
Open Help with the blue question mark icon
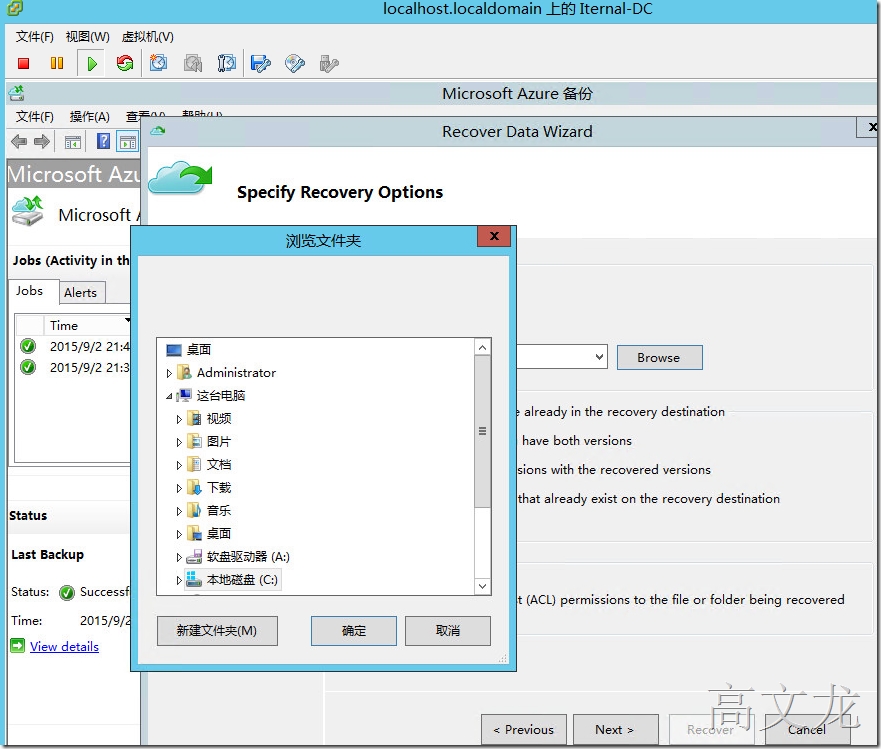(103, 141)
